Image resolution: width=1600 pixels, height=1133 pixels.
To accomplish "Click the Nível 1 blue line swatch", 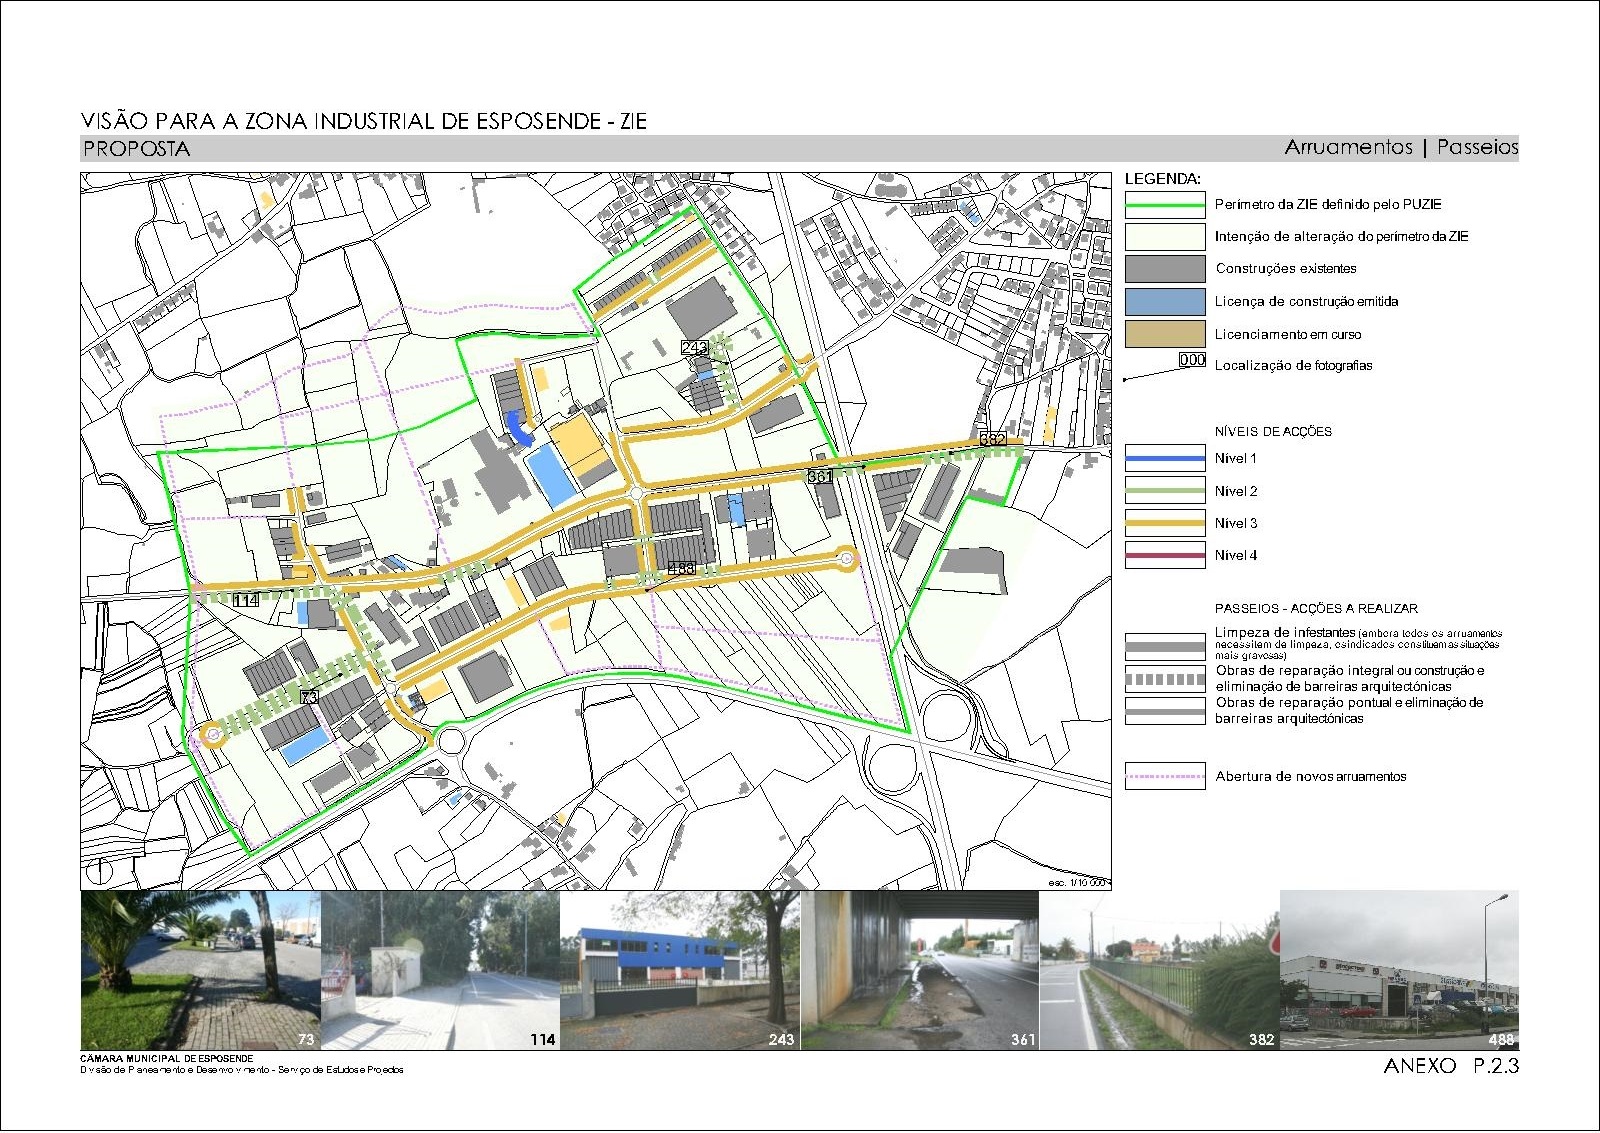I will tap(1165, 459).
